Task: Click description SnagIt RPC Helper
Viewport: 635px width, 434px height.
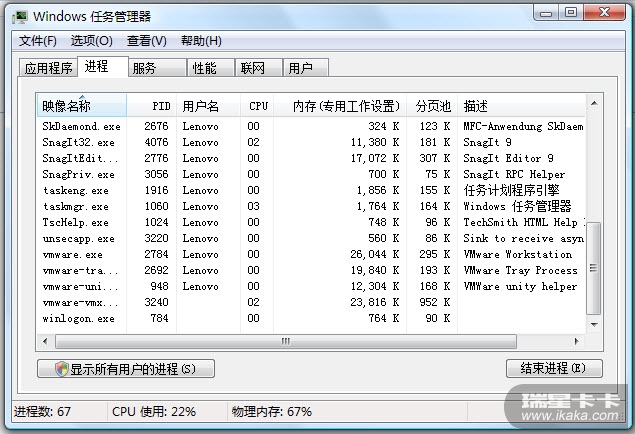Action: tap(514, 174)
